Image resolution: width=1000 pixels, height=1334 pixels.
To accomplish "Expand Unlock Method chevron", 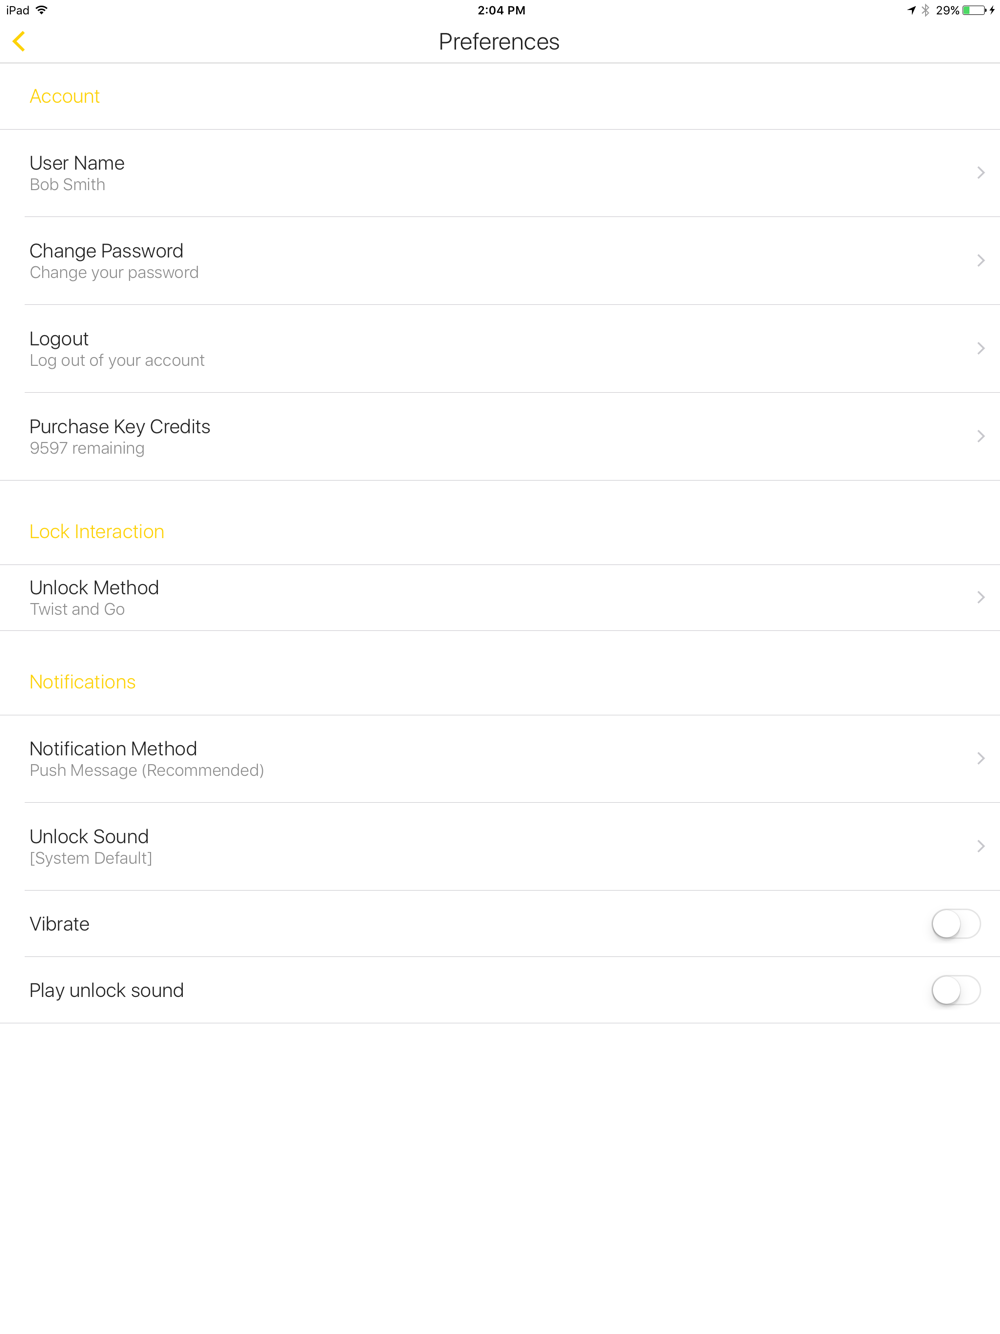I will (980, 598).
